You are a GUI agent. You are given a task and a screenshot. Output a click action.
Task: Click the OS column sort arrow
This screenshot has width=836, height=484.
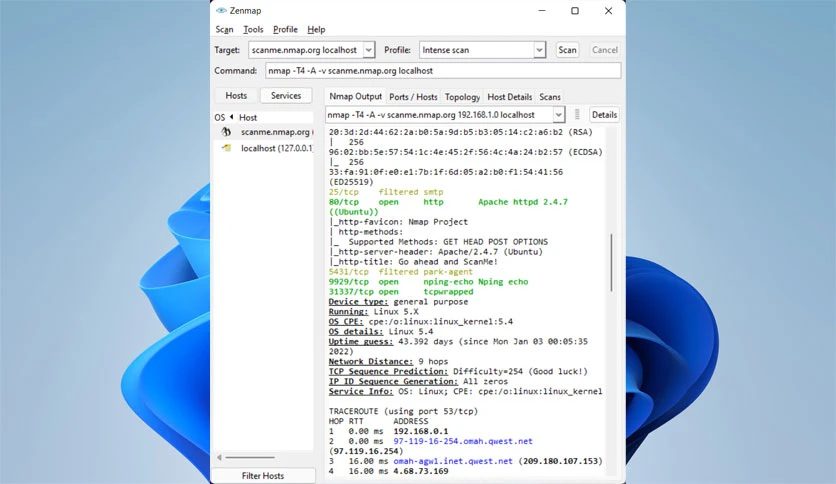231,117
